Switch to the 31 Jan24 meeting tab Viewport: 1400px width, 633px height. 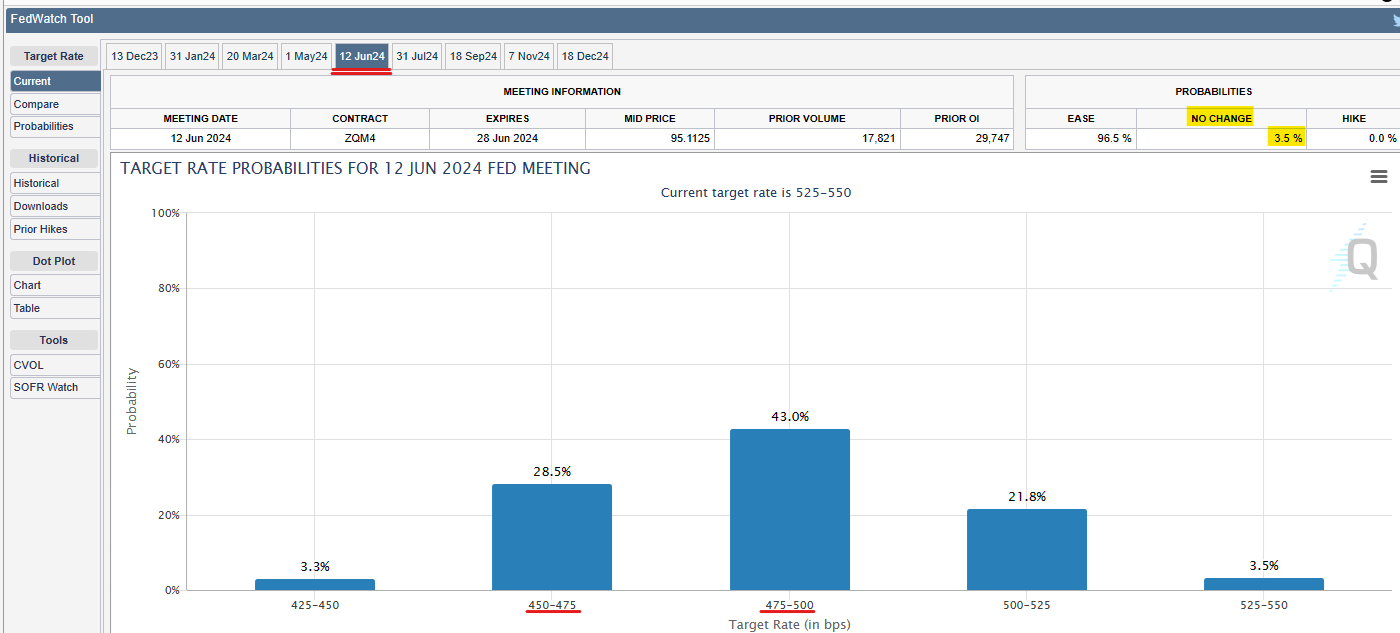point(191,57)
